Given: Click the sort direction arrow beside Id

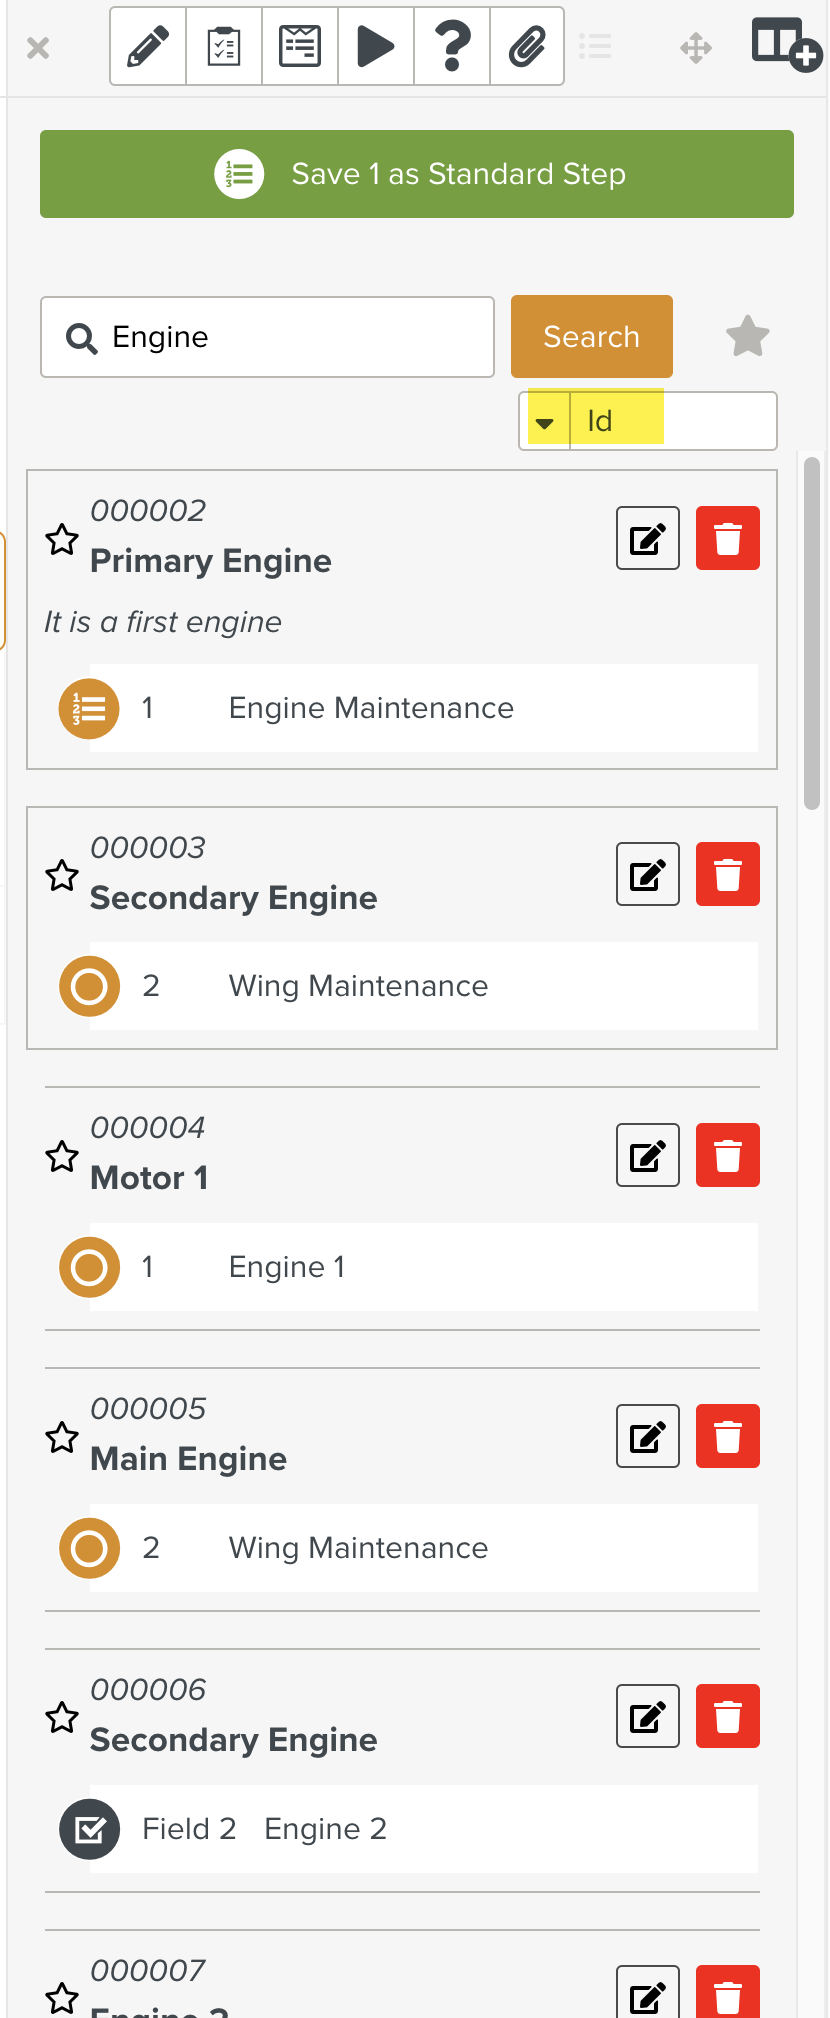Looking at the screenshot, I should pos(545,422).
